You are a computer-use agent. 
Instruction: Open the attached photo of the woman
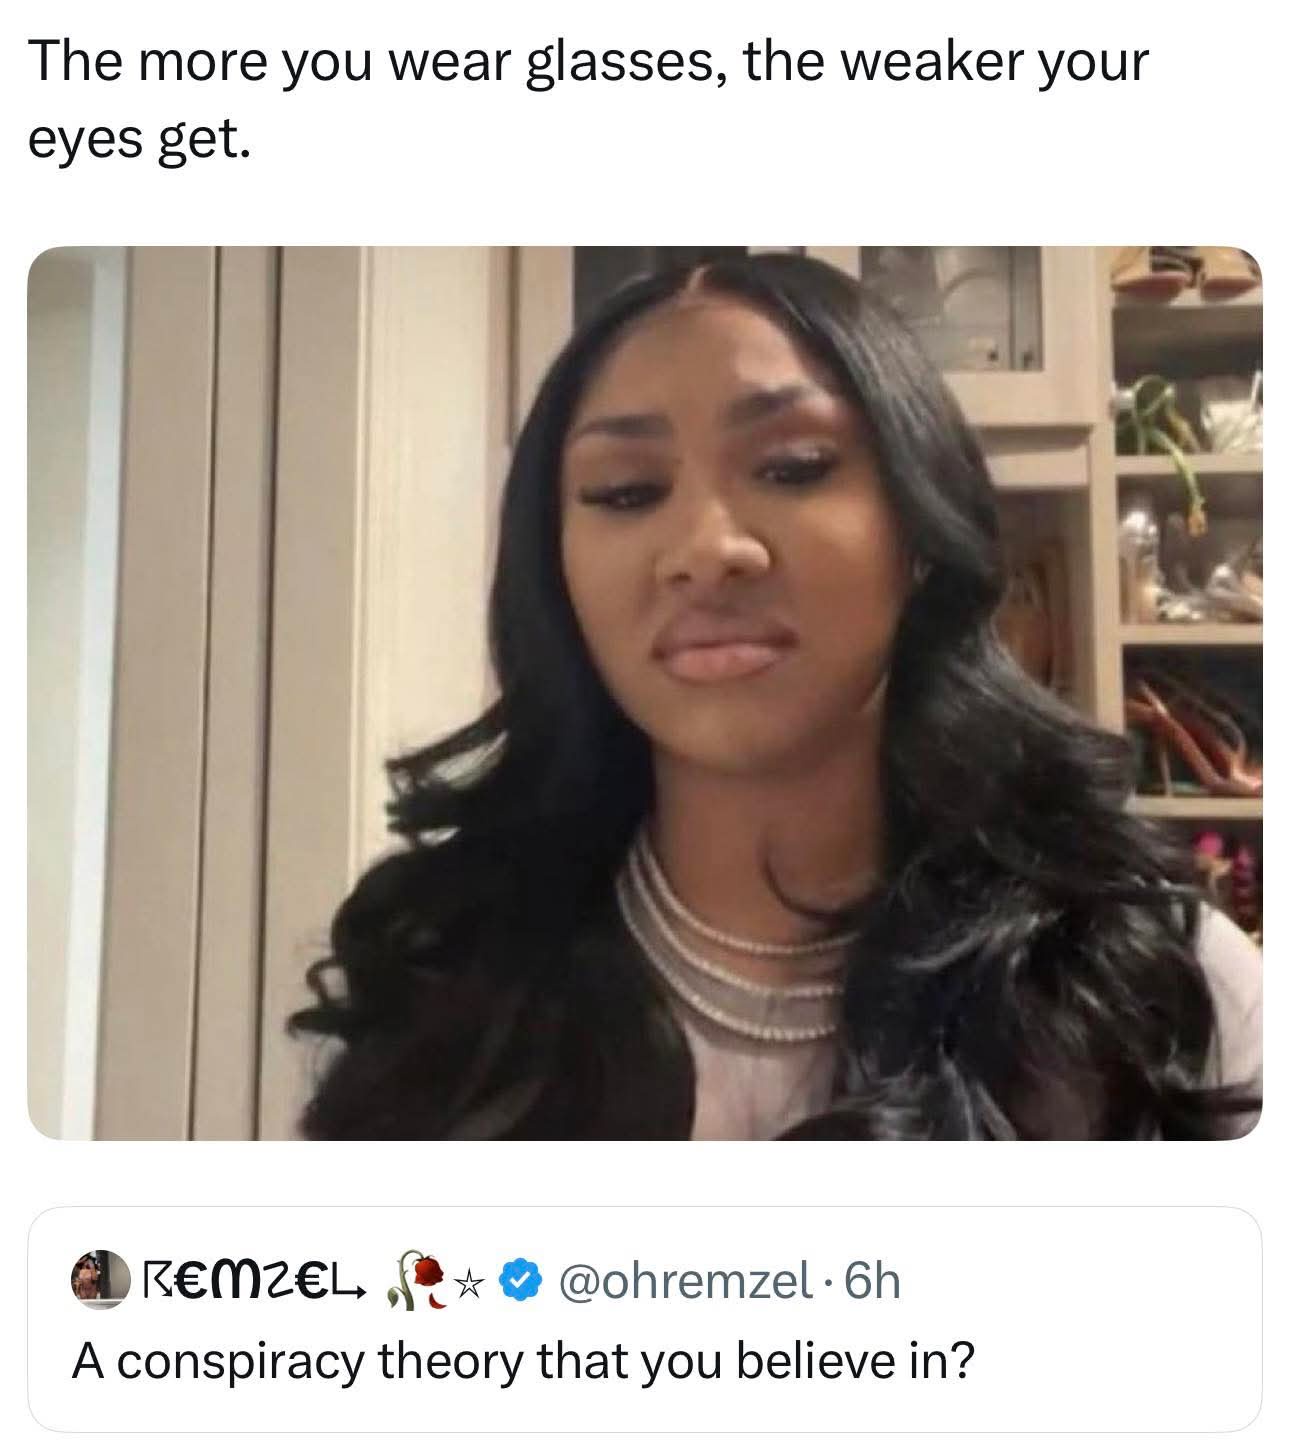644,692
